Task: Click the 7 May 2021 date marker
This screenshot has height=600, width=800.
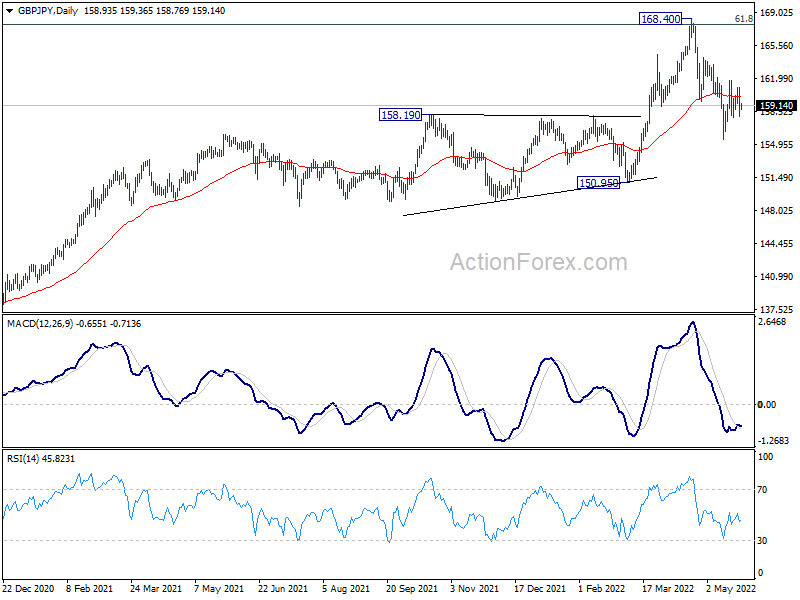Action: [219, 588]
